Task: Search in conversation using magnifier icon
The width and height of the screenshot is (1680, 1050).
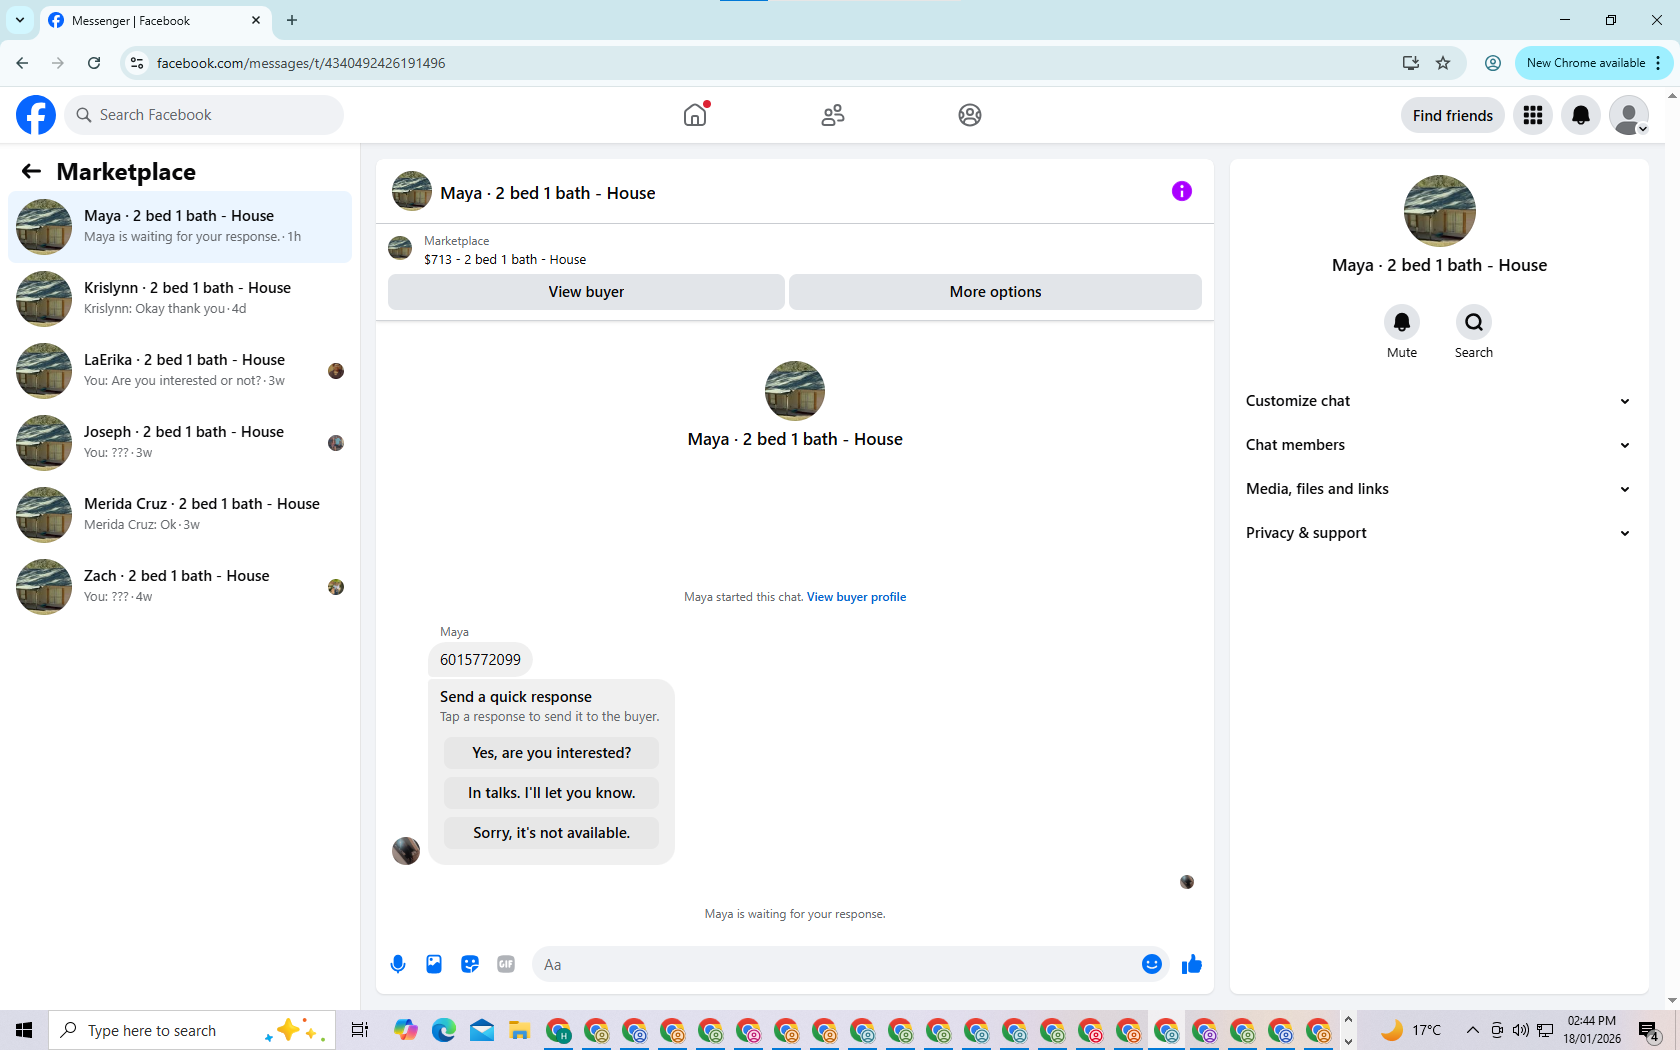Action: [1474, 322]
